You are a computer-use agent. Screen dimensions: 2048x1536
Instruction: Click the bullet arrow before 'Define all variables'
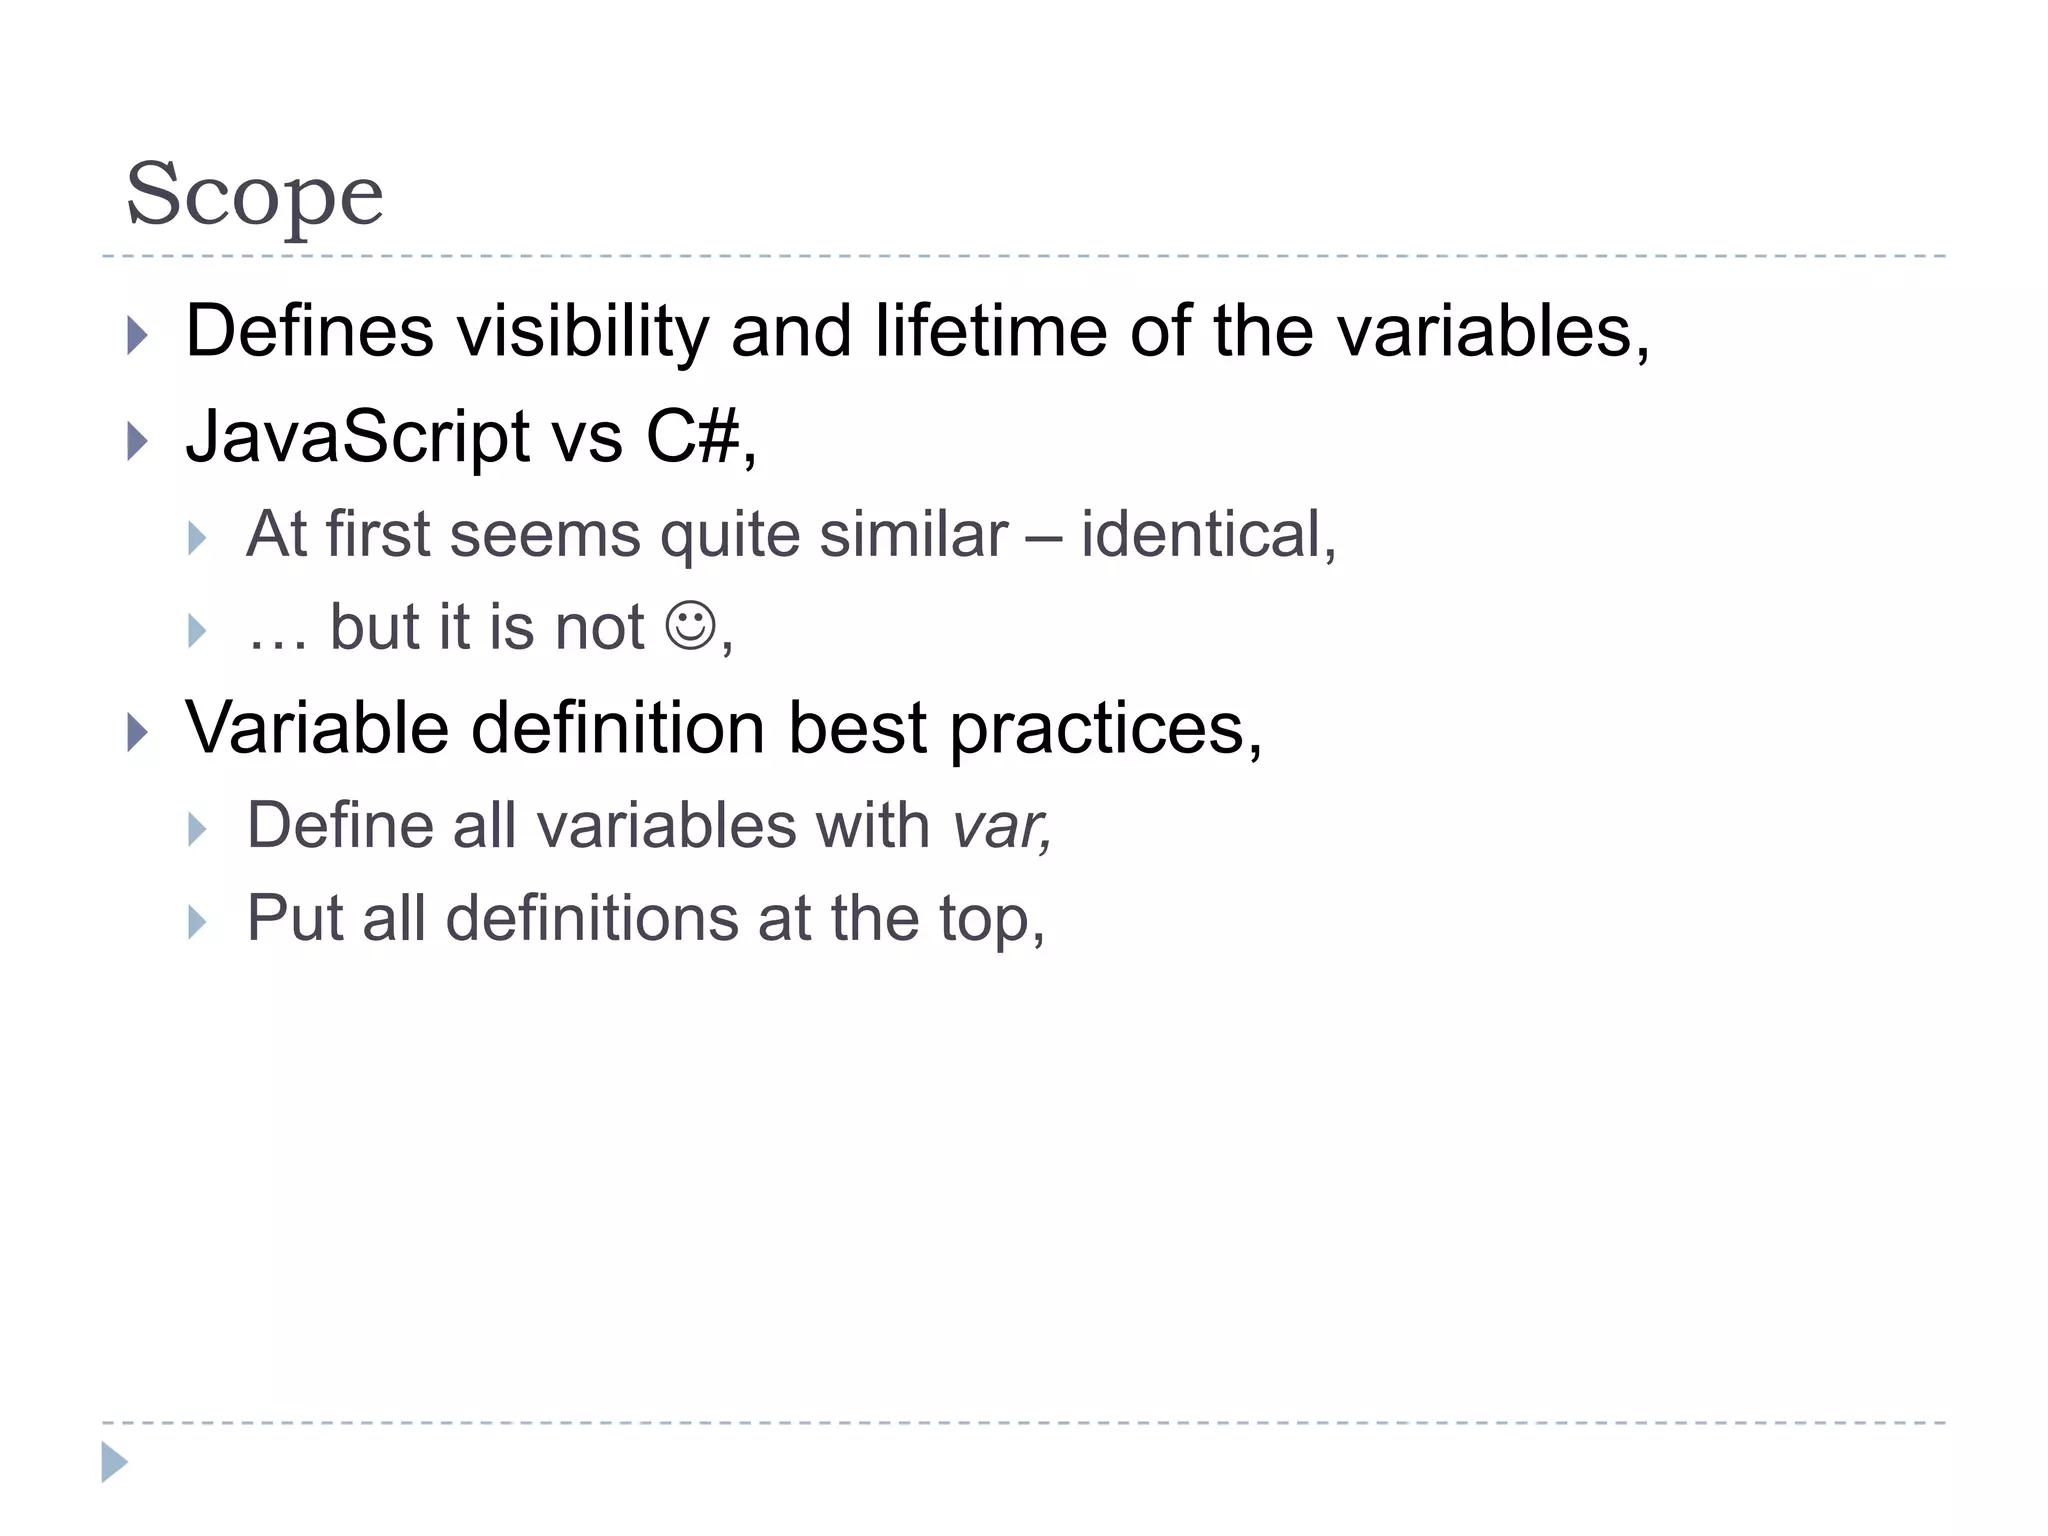pos(197,830)
